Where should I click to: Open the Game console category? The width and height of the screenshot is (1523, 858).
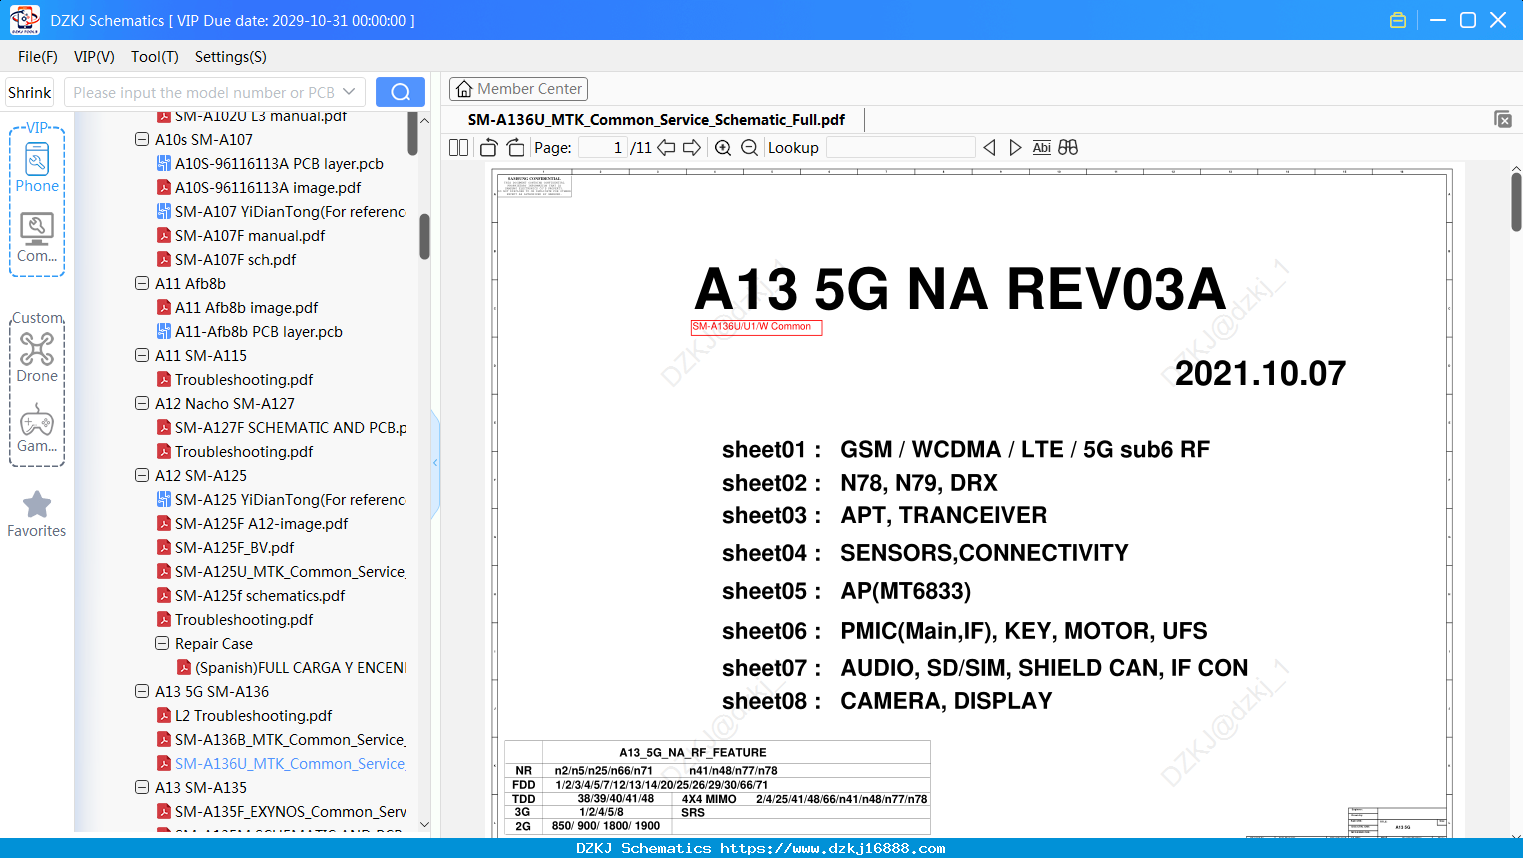37,428
